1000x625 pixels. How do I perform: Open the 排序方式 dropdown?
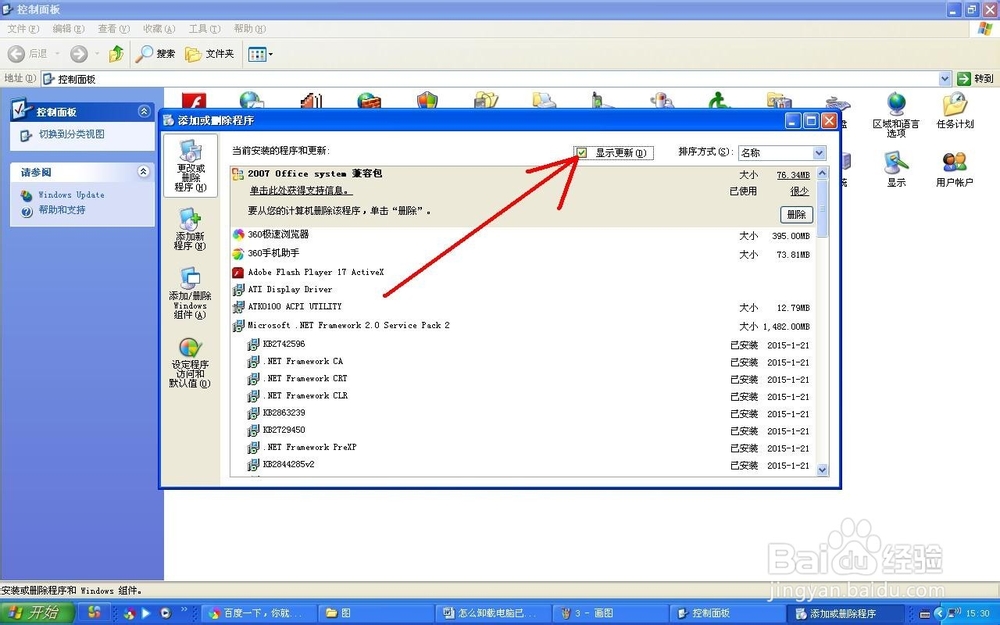pyautogui.click(x=819, y=152)
